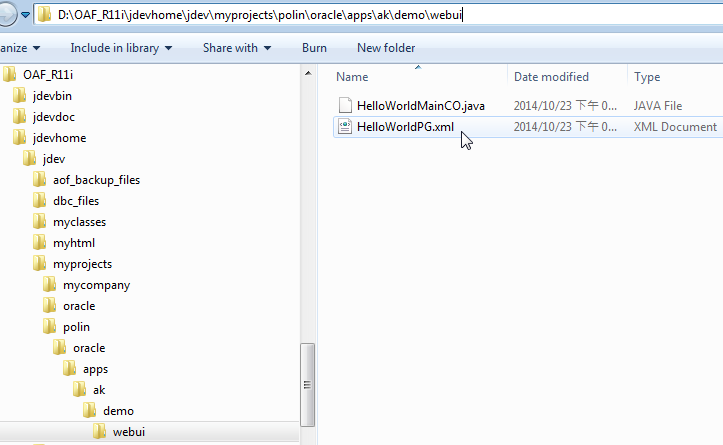Select jdevbin in the folder tree
Screen dimensions: 723x445
52,96
